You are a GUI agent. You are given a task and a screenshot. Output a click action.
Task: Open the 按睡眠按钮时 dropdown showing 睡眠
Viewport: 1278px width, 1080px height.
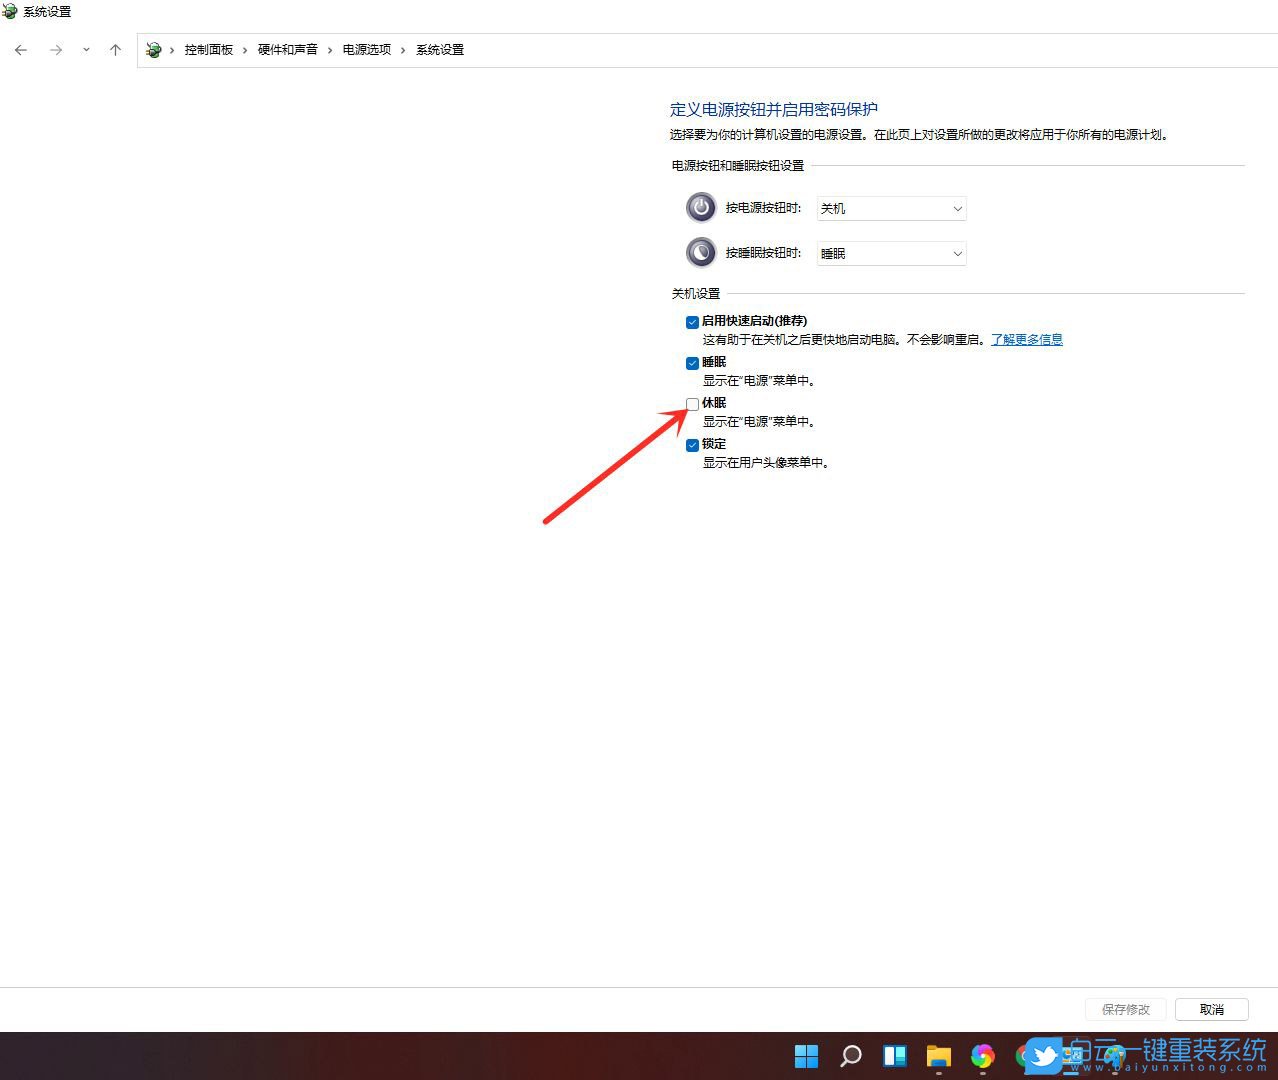tap(890, 253)
